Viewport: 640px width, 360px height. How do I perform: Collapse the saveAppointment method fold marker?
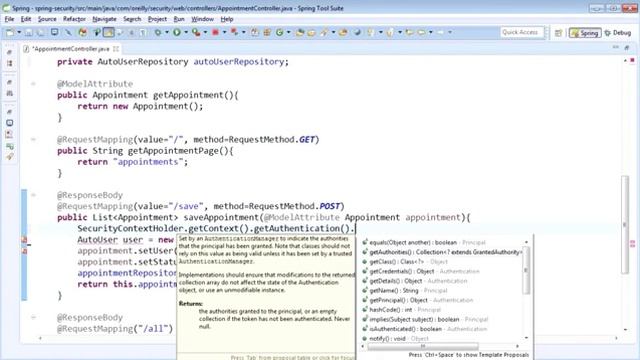pos(33,195)
